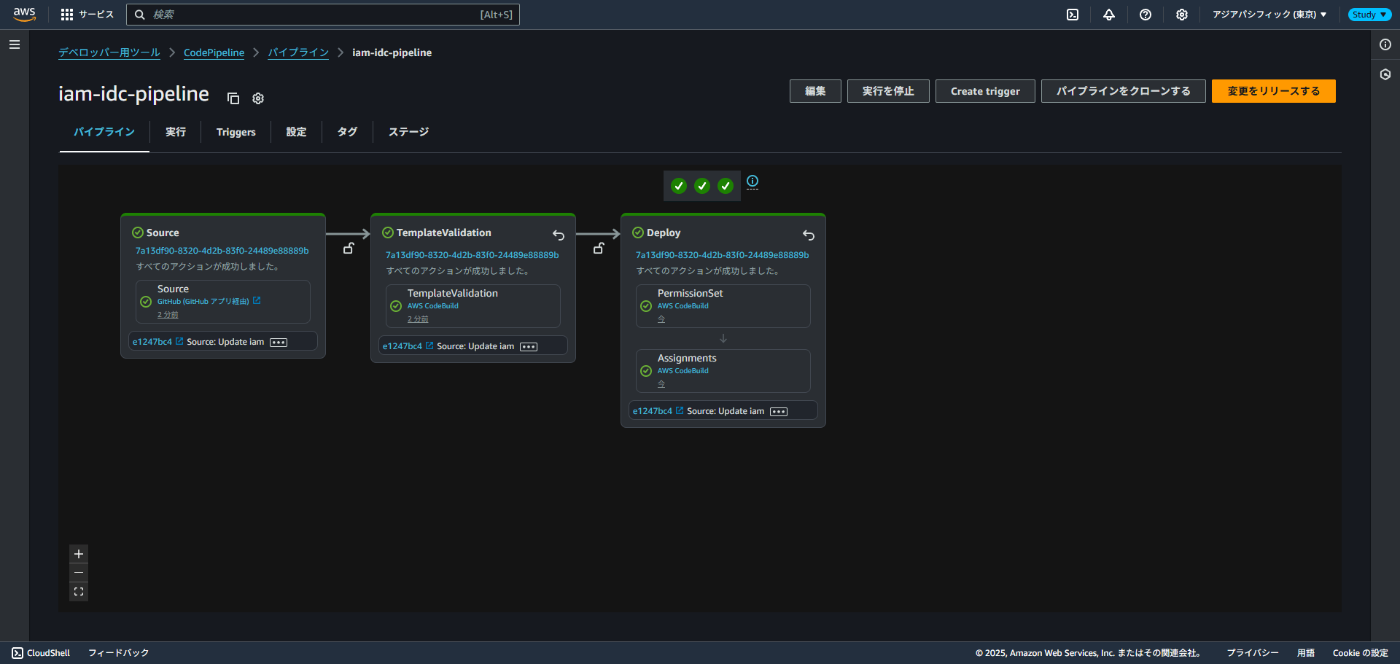Open the help question mark icon
Screen dimensions: 1400x664
tap(1145, 15)
